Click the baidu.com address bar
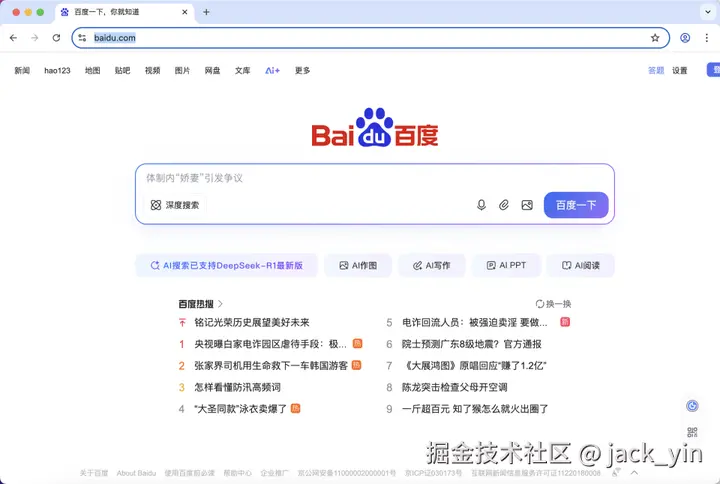The width and height of the screenshot is (720, 484). pos(370,38)
